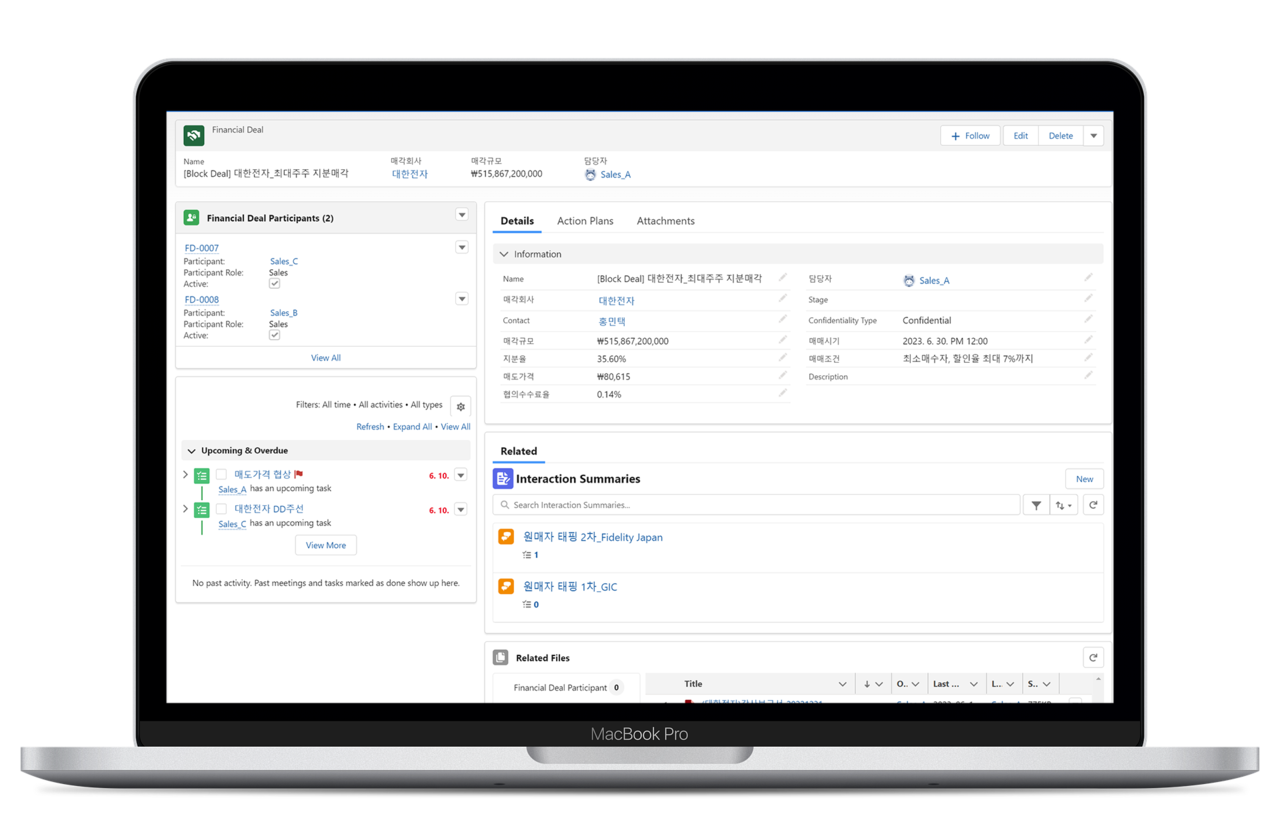Click Expand All in activity timeline
The width and height of the screenshot is (1280, 814).
pyautogui.click(x=412, y=427)
